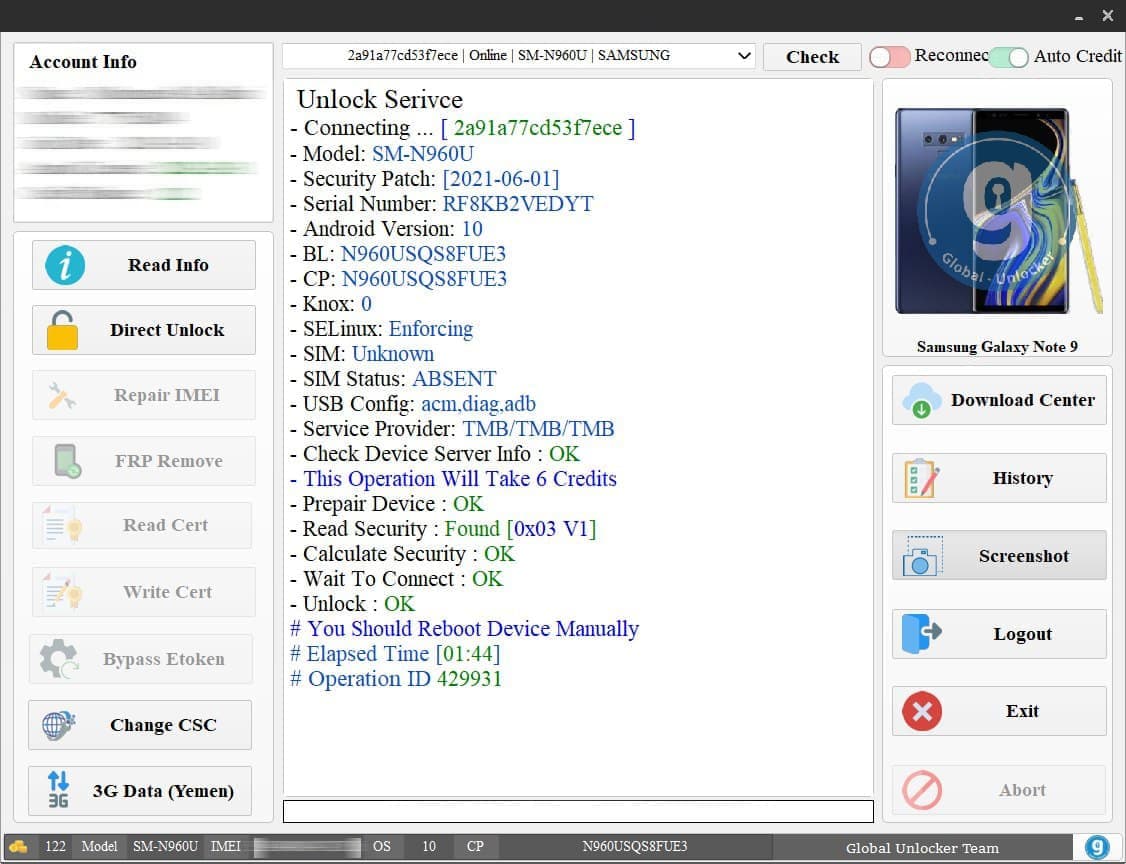Minimize the Global Unlocker window

pos(1079,17)
